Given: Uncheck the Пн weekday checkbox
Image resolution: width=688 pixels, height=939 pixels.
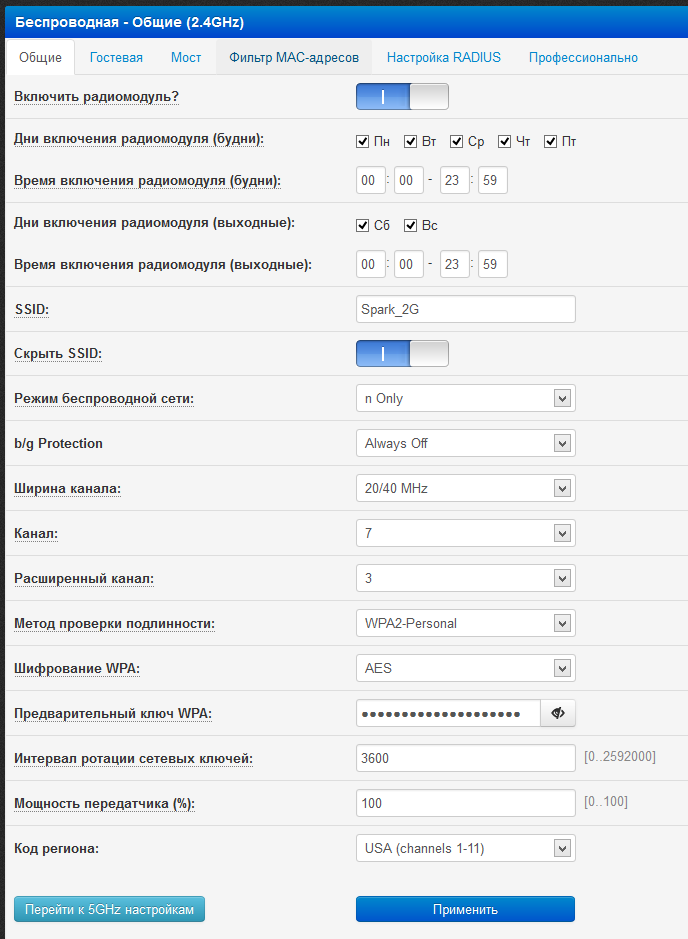Looking at the screenshot, I should (x=363, y=142).
